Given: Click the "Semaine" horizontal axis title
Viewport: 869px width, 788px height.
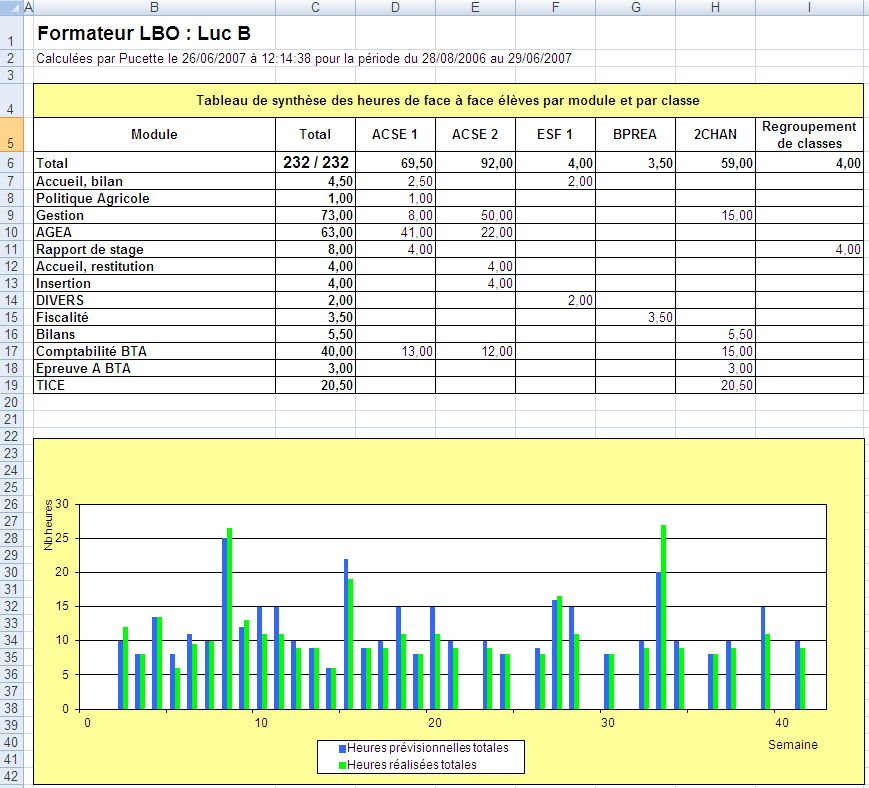Looking at the screenshot, I should pyautogui.click(x=792, y=745).
